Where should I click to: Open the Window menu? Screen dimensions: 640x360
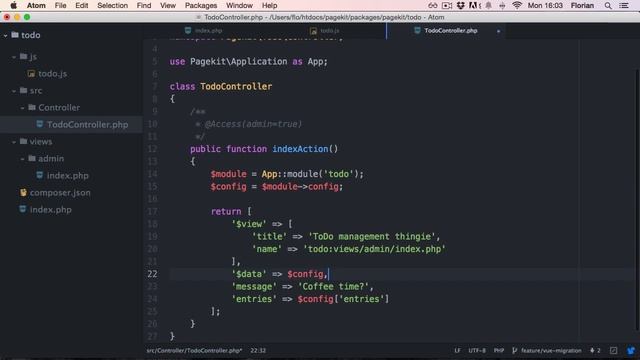(239, 5)
